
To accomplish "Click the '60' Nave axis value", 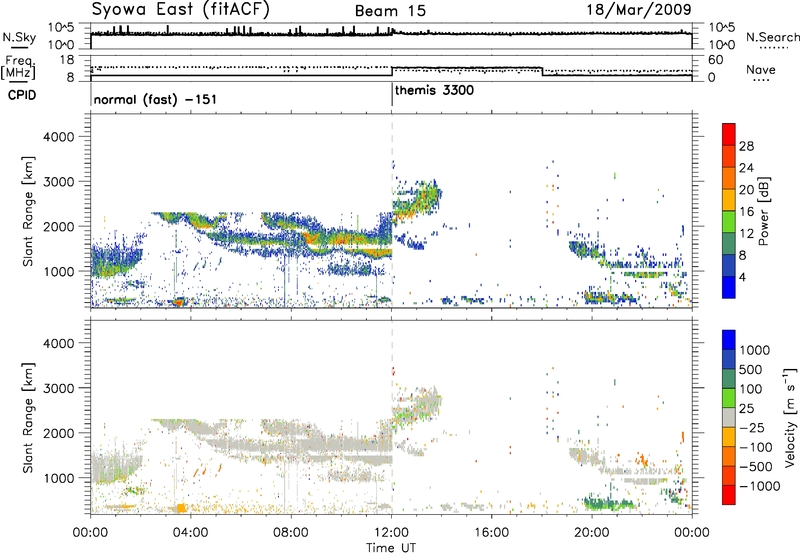I will [715, 60].
